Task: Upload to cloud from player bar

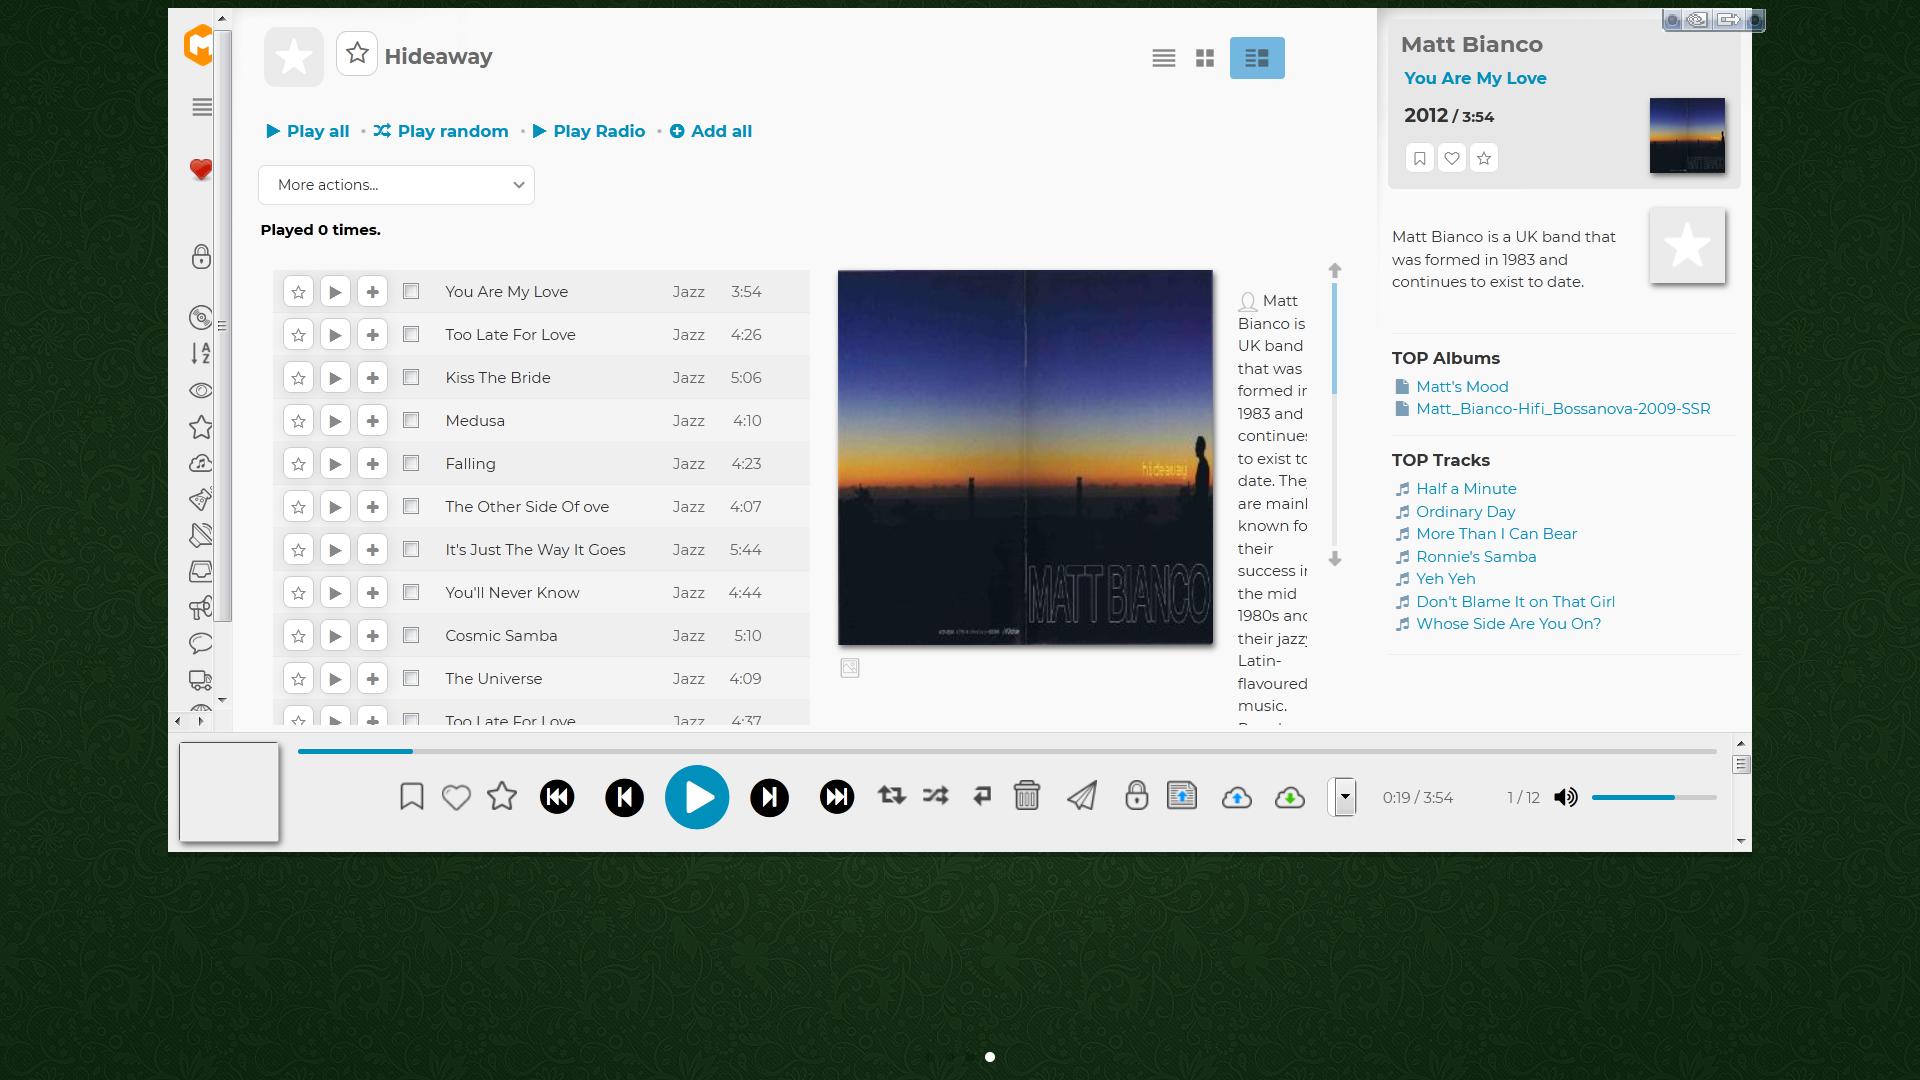Action: [x=1237, y=797]
